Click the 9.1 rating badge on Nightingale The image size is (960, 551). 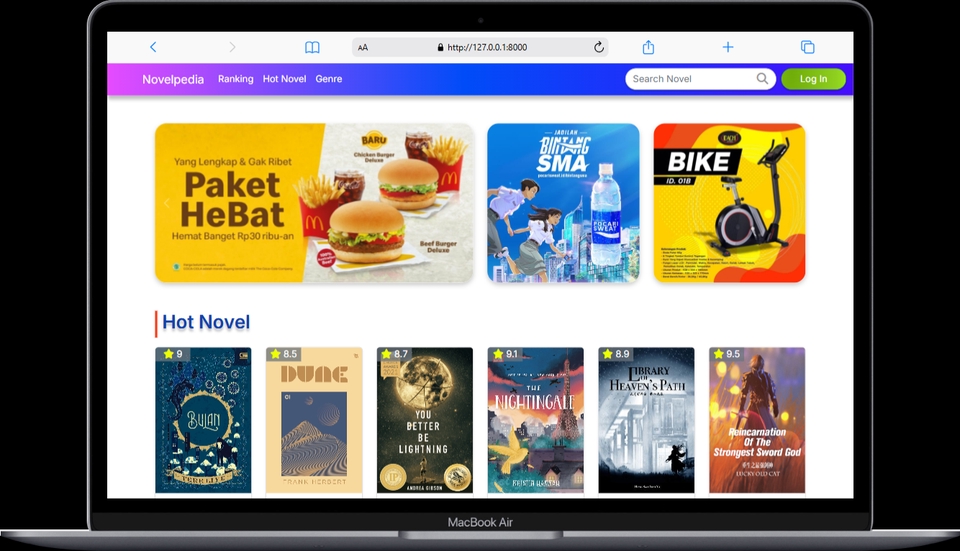(505, 354)
